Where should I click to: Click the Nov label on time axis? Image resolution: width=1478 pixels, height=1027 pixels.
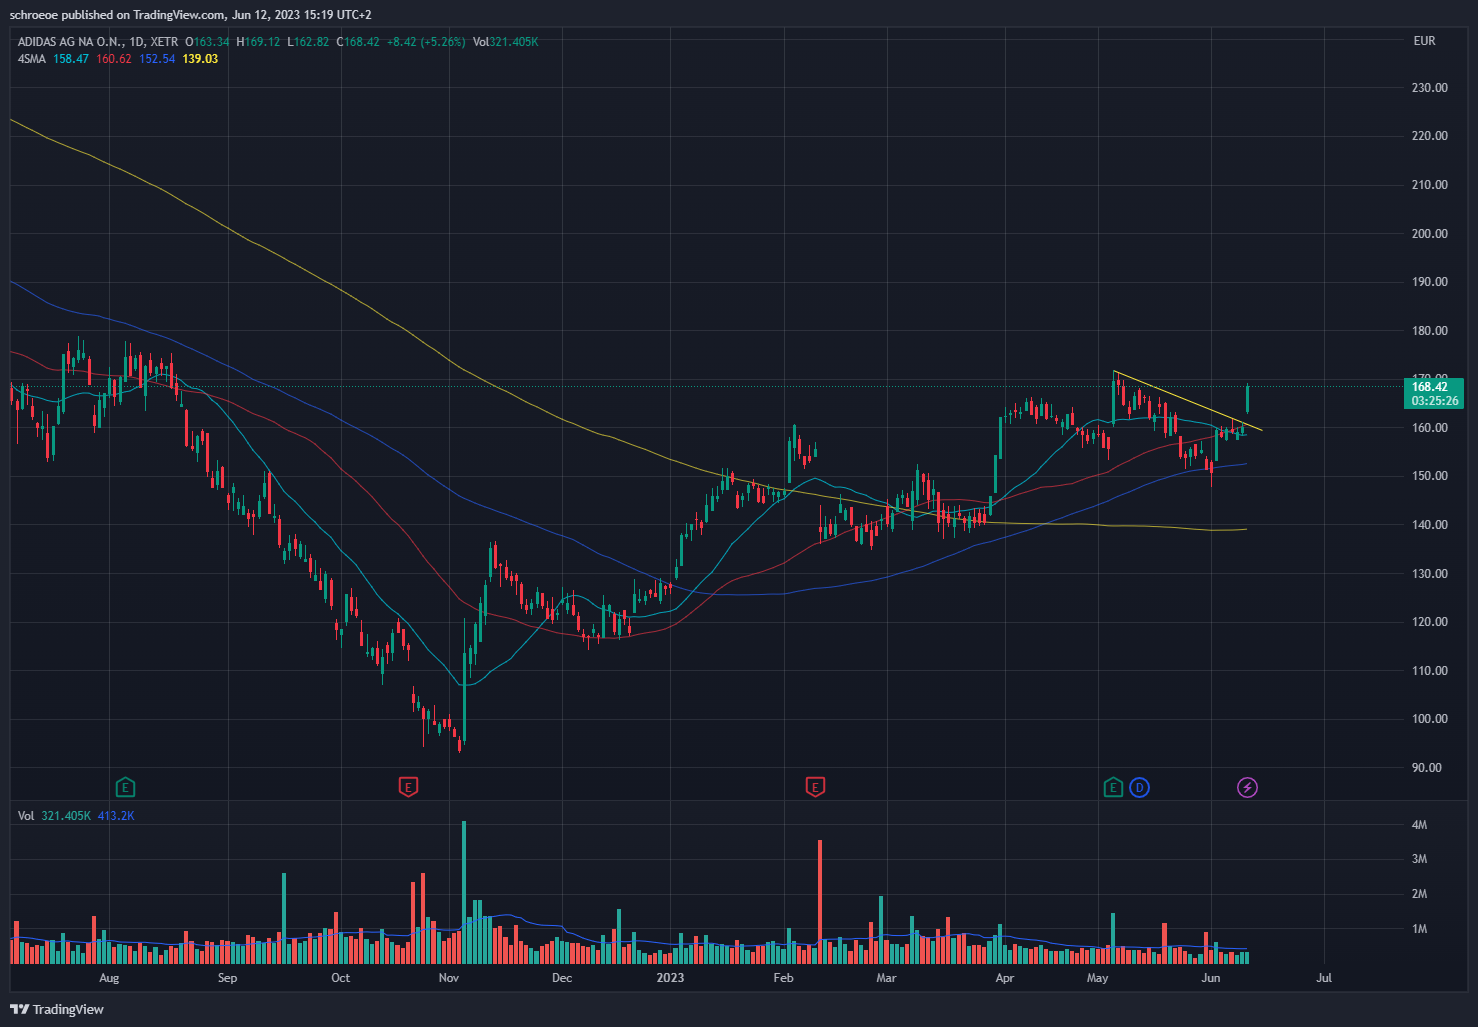click(x=449, y=978)
